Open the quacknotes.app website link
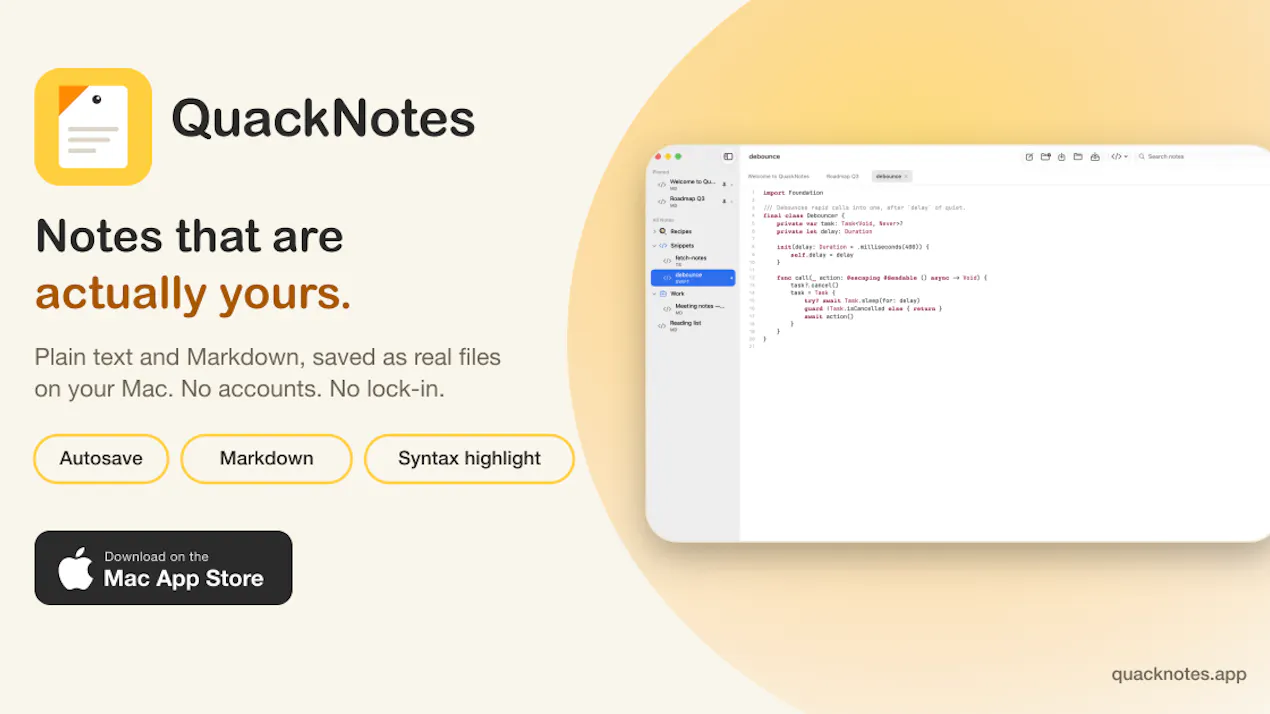 pyautogui.click(x=1179, y=674)
